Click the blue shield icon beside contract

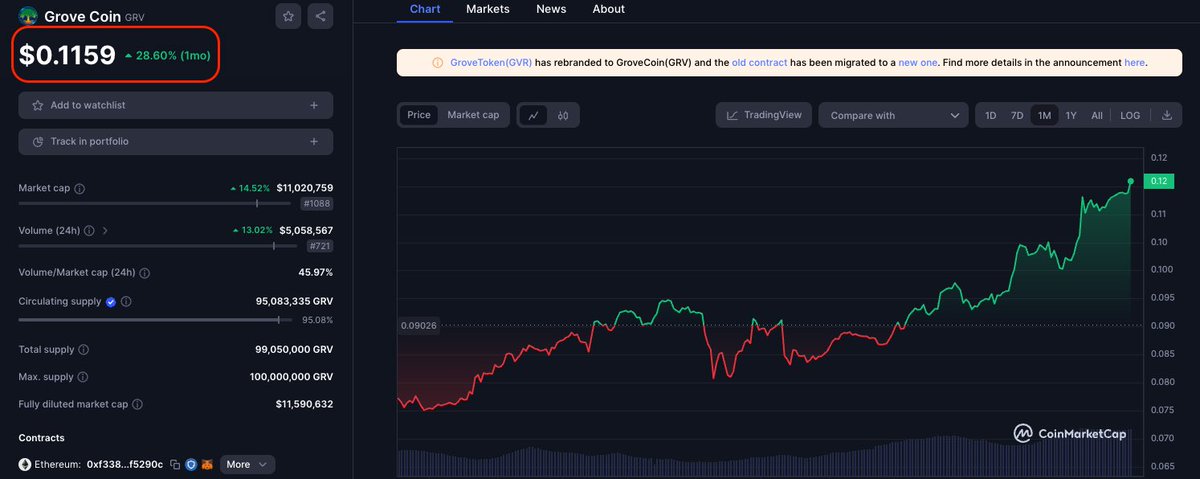click(x=190, y=465)
